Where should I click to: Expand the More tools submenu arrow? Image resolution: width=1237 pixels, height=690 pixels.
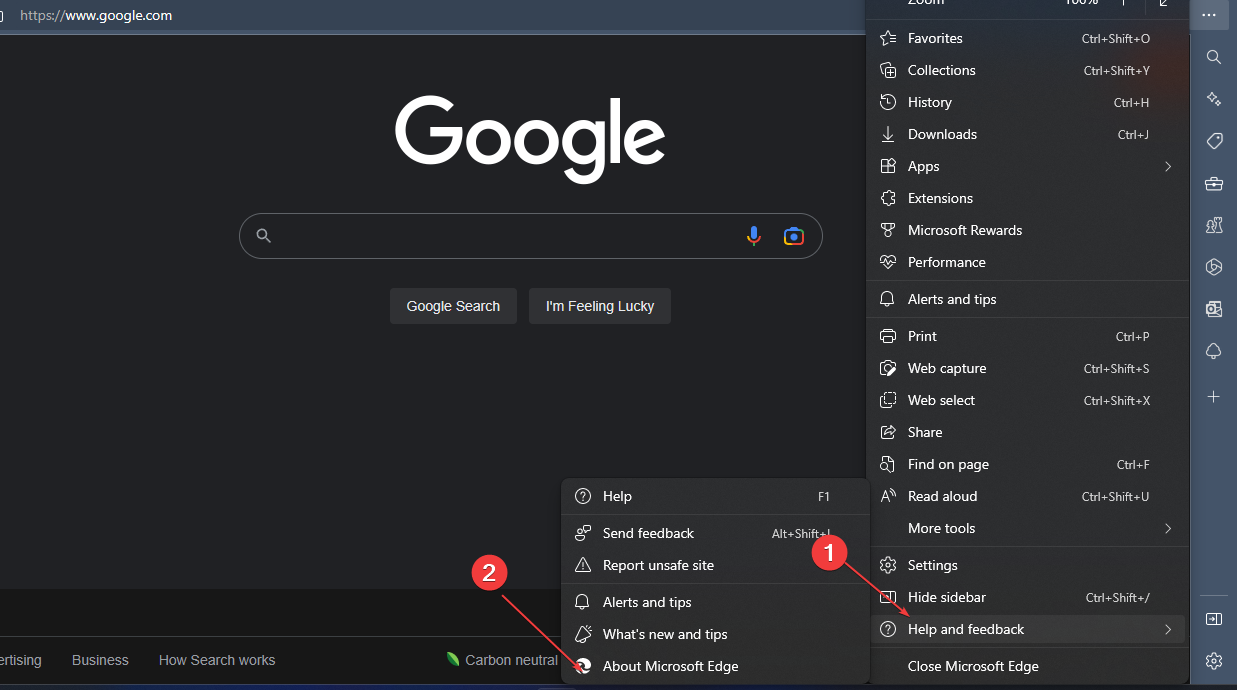(1167, 528)
